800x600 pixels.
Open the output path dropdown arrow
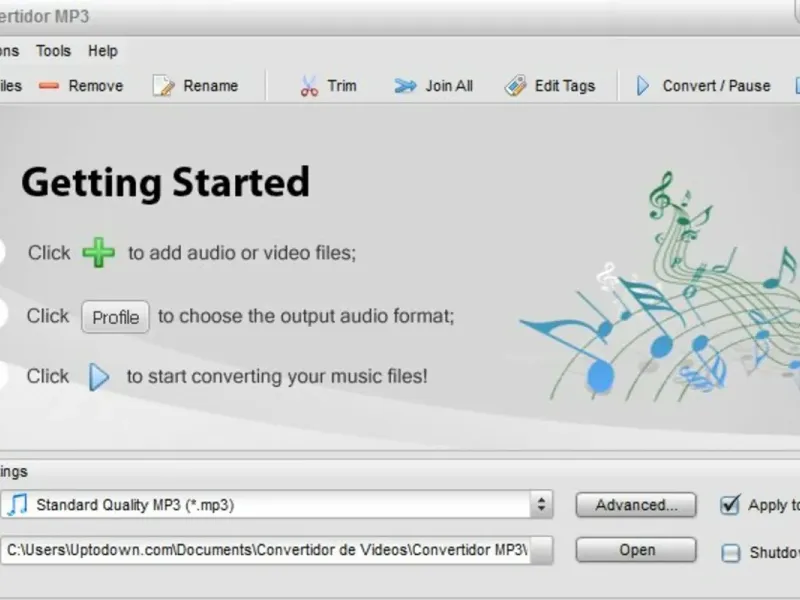(x=541, y=550)
